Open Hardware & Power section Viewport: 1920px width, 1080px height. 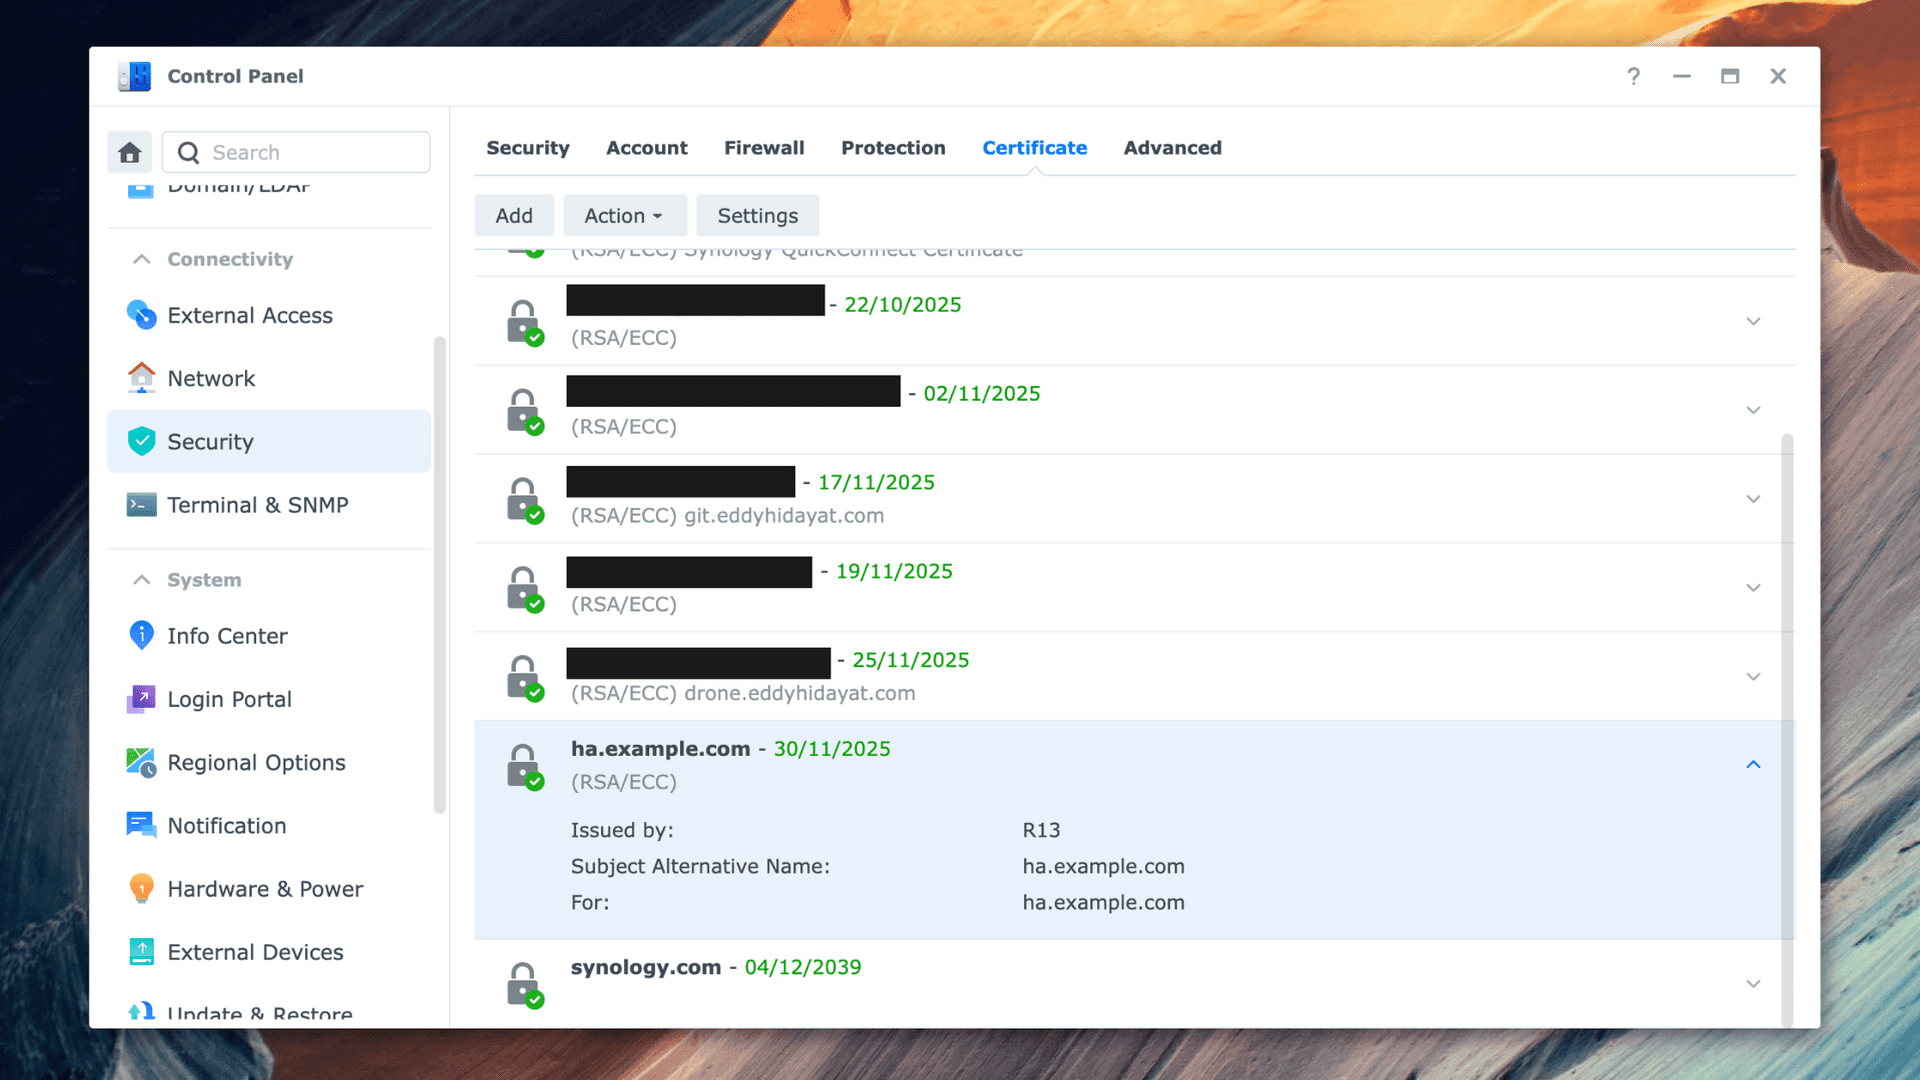pyautogui.click(x=265, y=889)
